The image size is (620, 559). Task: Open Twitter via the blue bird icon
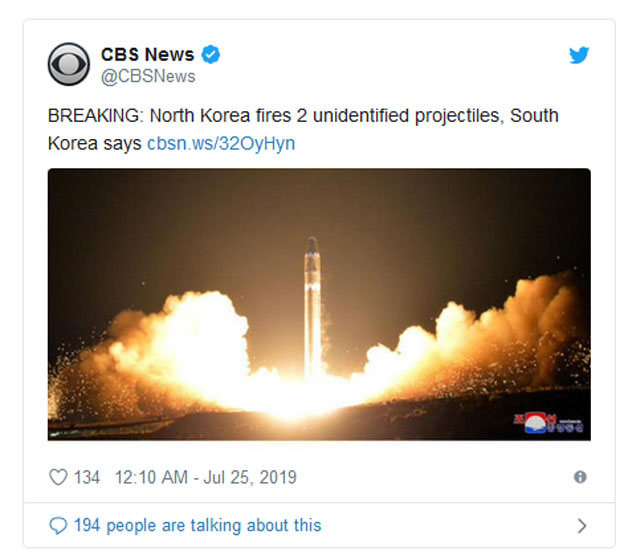pyautogui.click(x=579, y=55)
